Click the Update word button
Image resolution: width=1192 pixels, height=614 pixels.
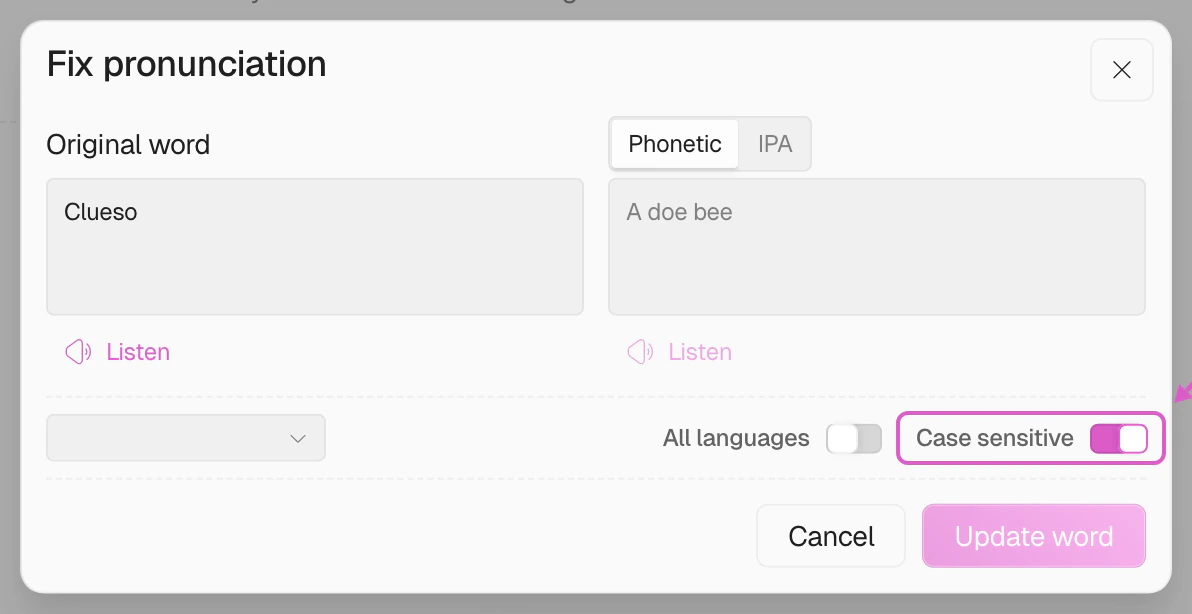(1033, 537)
